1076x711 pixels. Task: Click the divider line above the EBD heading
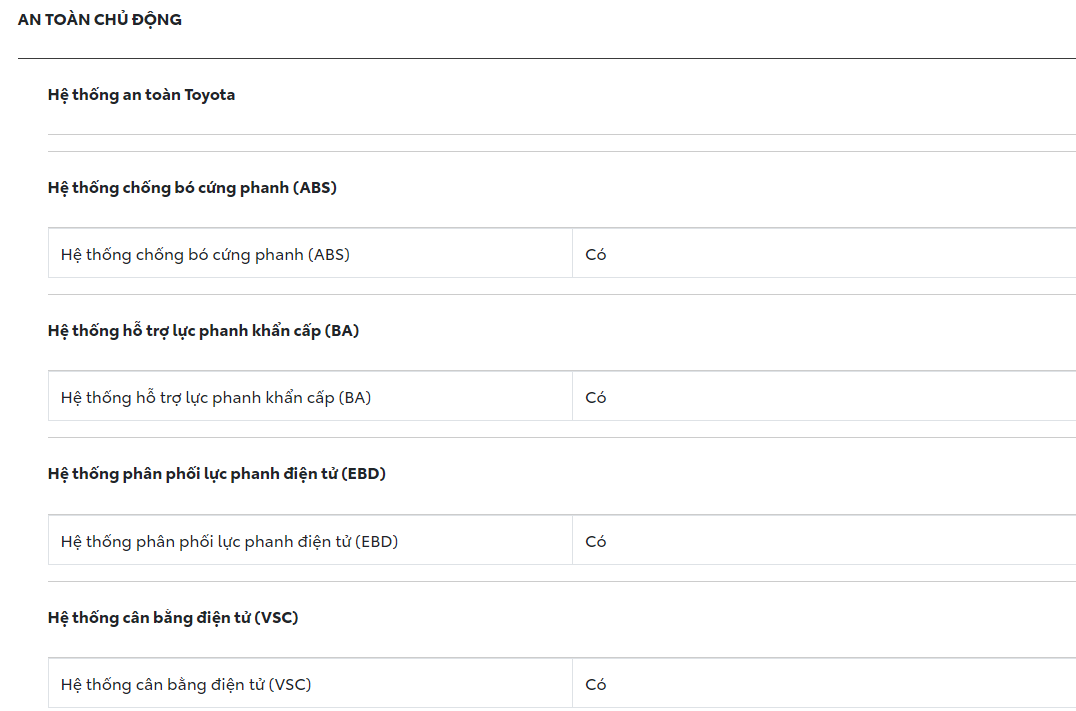[561, 438]
